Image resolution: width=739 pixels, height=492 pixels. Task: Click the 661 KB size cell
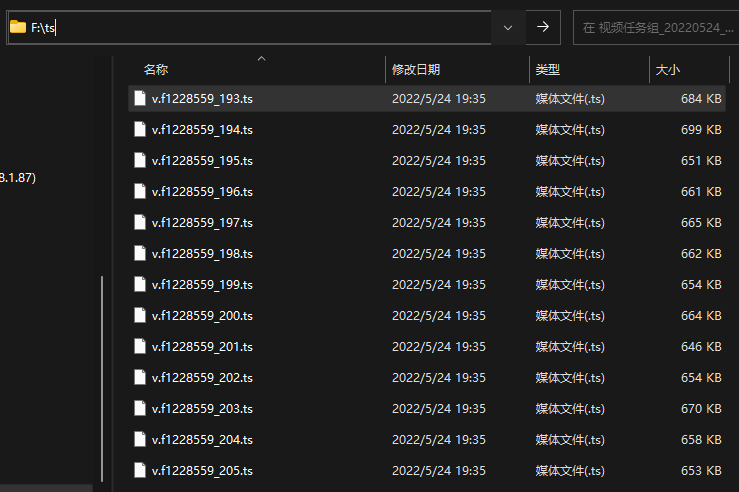point(701,192)
